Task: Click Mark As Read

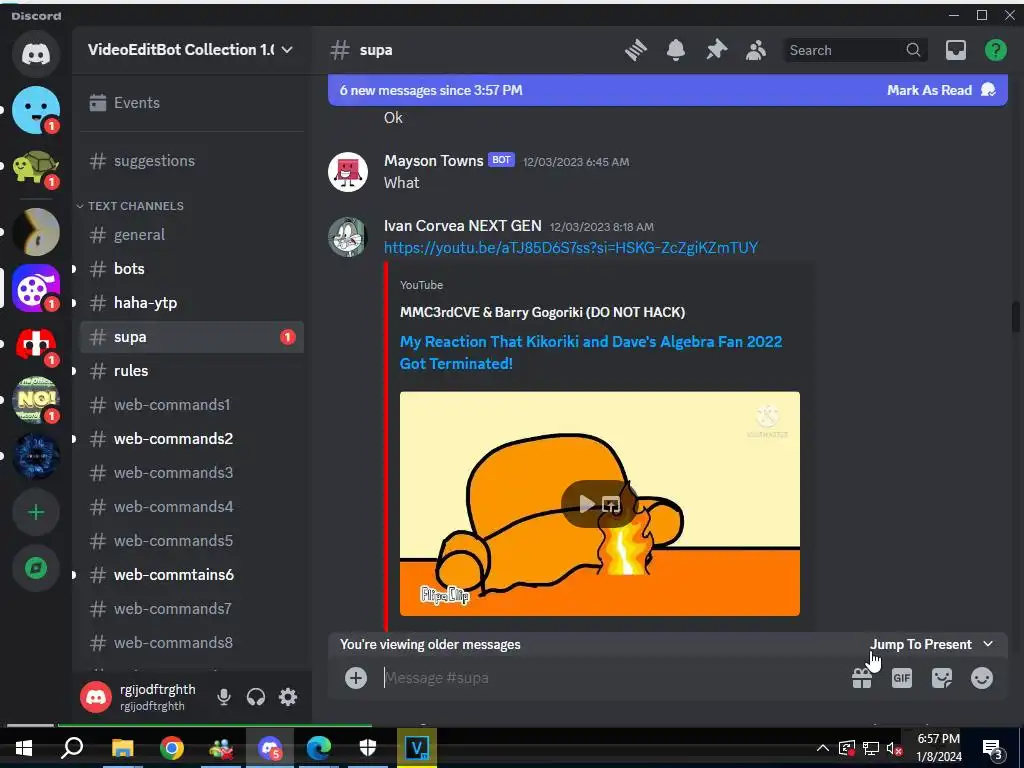Action: point(941,90)
